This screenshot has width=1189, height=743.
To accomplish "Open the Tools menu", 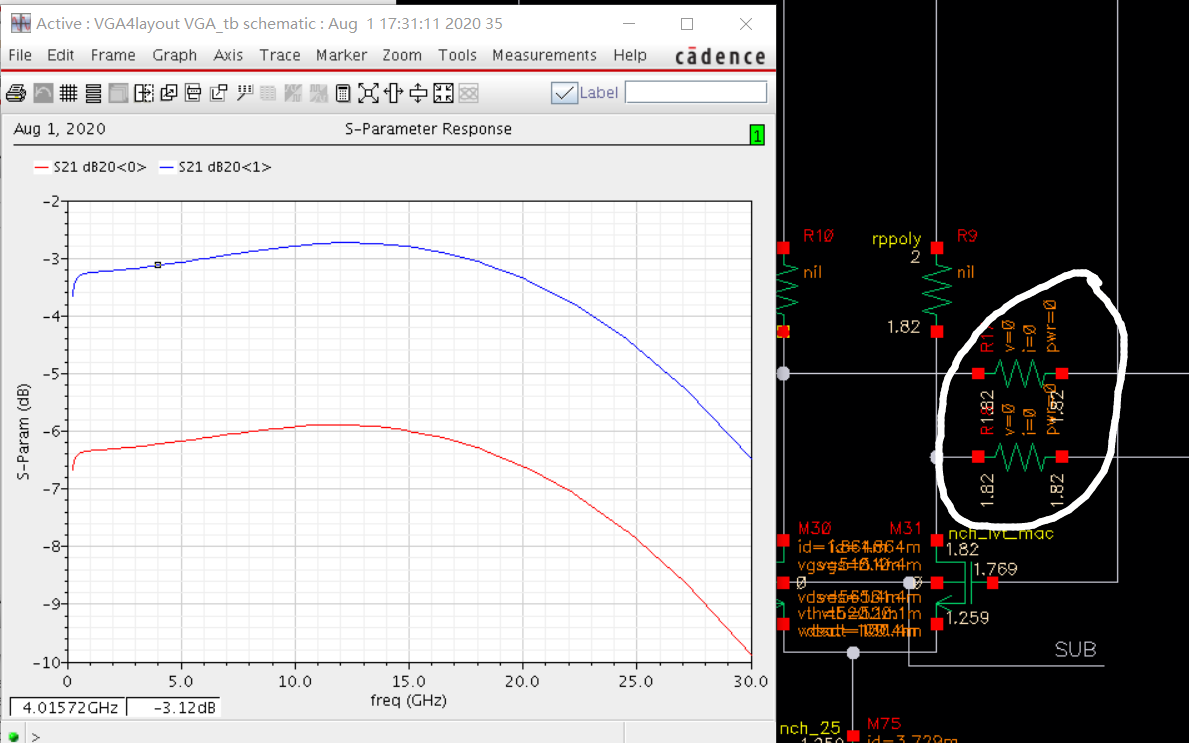I will tap(457, 55).
